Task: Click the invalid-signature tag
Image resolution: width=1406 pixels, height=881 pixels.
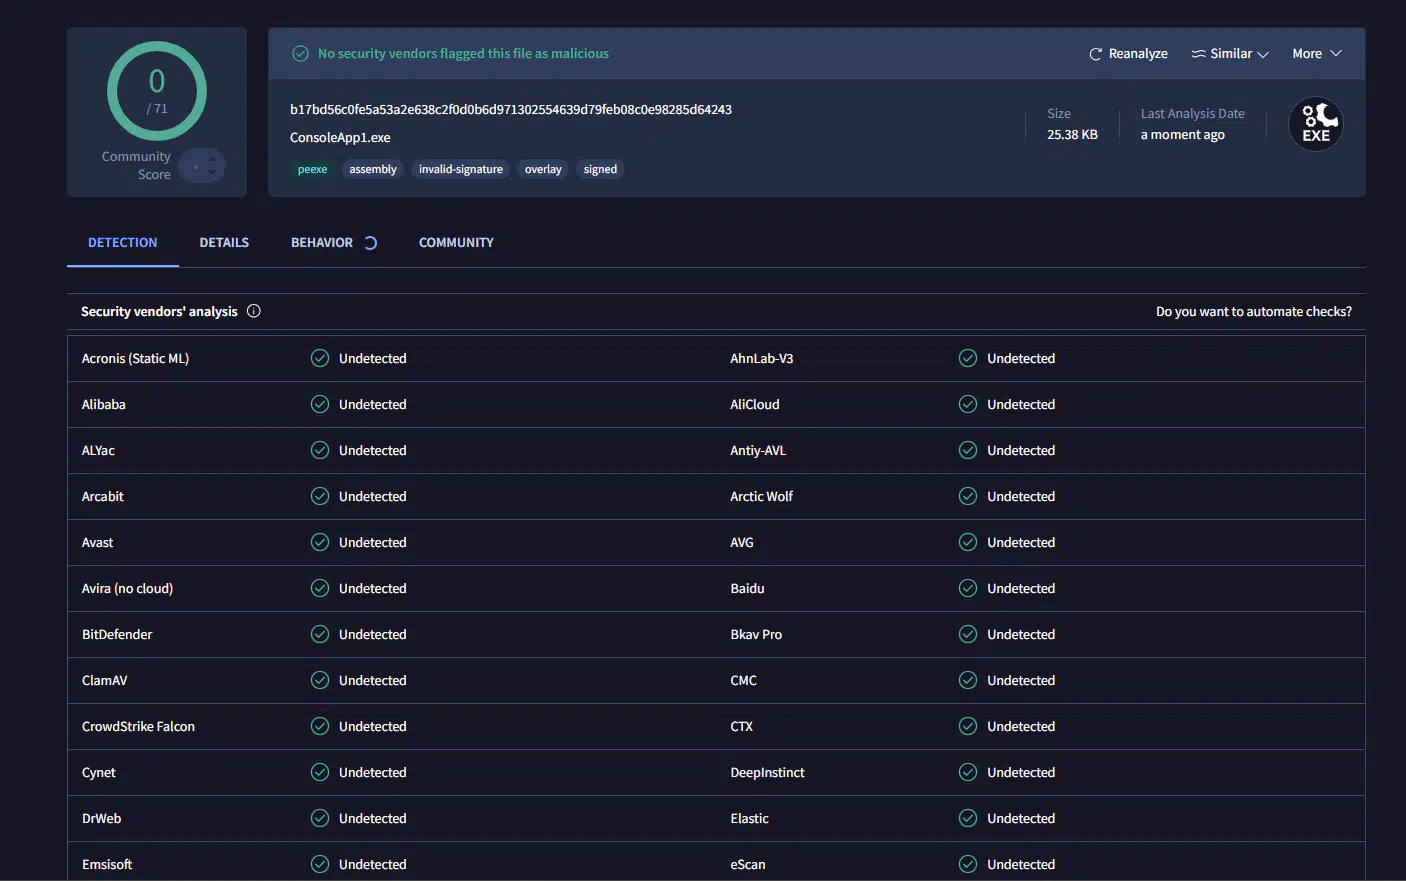Action: [461, 169]
